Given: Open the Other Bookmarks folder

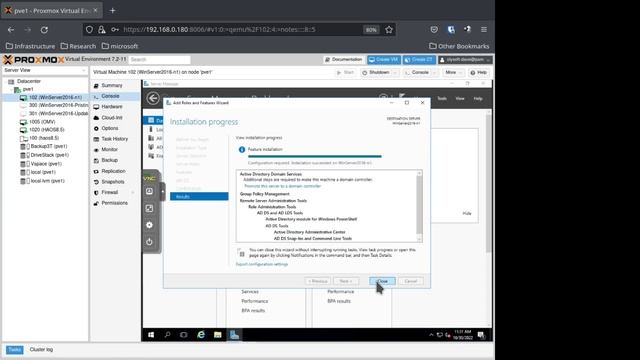Looking at the screenshot, I should [x=459, y=46].
